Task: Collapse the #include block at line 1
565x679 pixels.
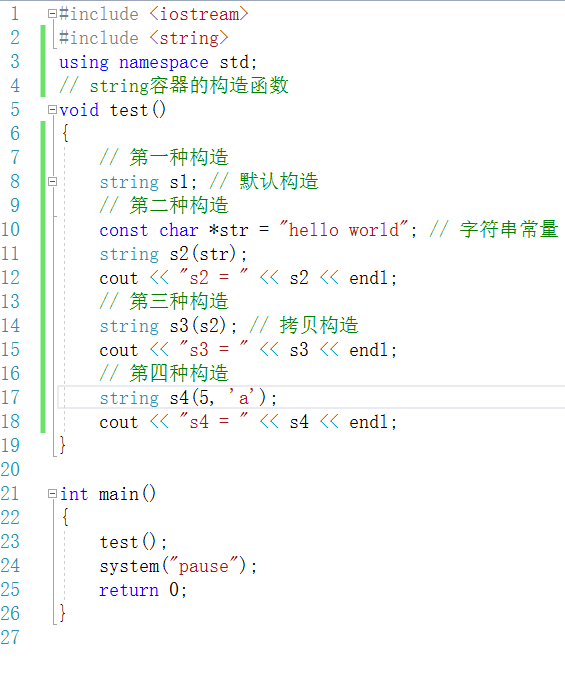Action: click(52, 14)
